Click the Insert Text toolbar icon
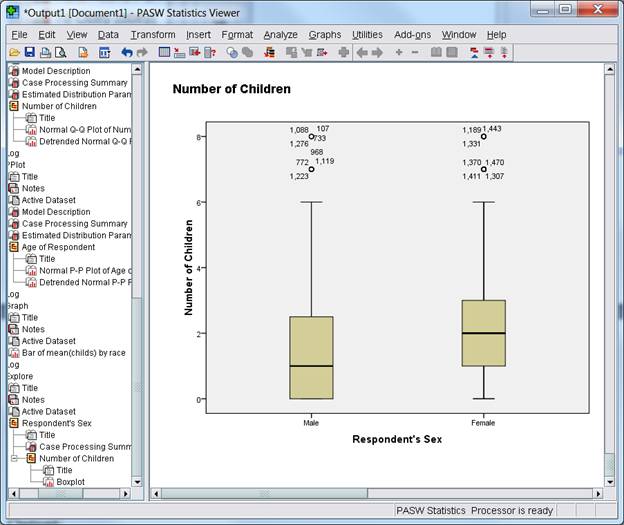Screen dimensions: 624x525 pyautogui.click(x=504, y=52)
